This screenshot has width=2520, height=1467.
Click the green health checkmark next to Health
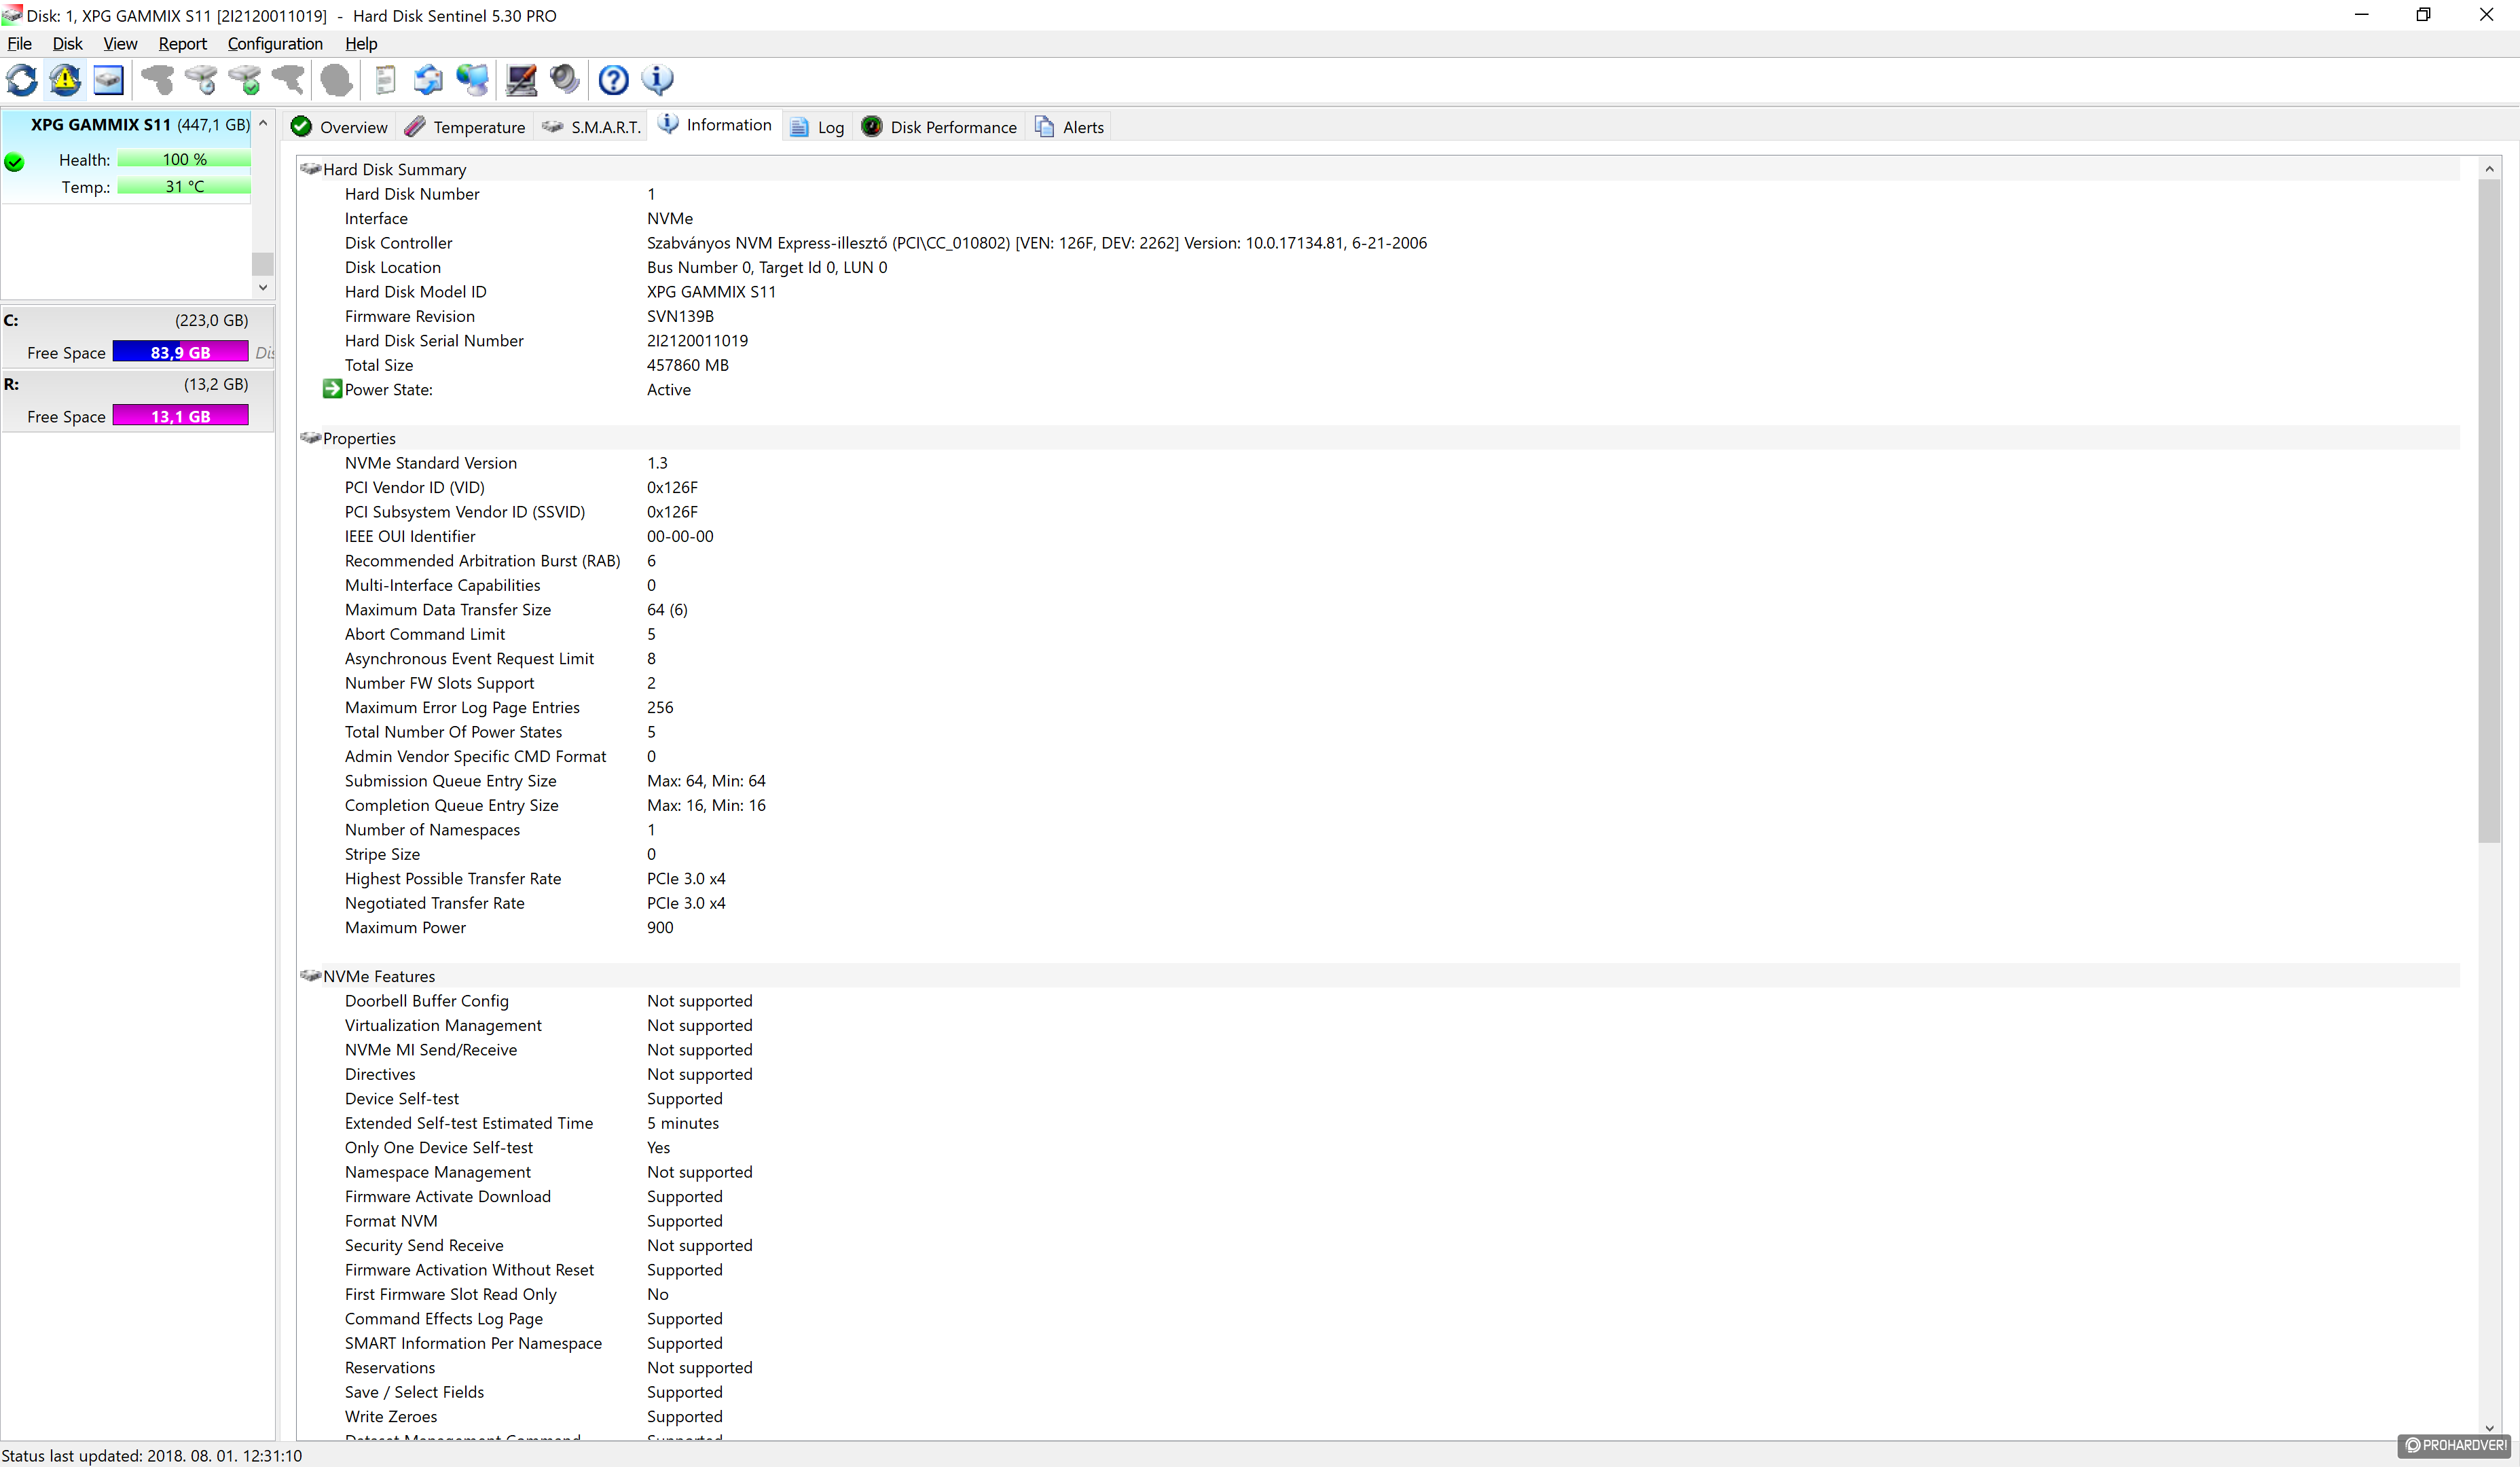click(x=14, y=162)
